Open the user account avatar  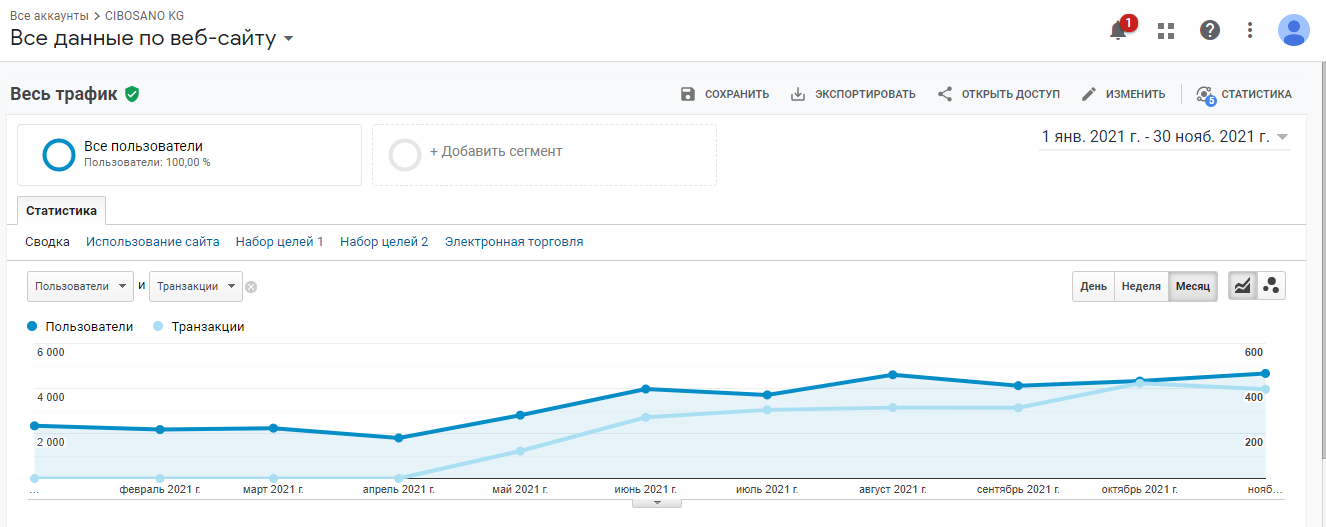(1294, 30)
